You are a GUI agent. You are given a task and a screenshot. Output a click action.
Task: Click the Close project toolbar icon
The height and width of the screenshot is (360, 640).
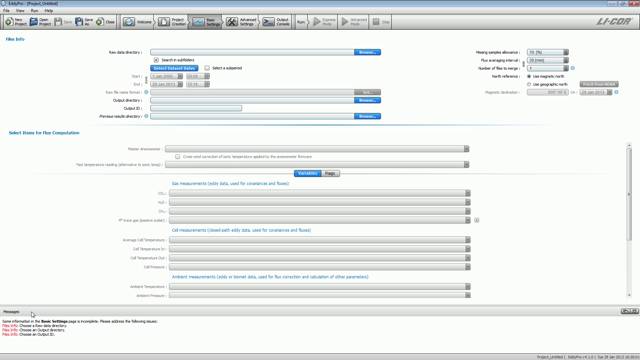tap(100, 22)
